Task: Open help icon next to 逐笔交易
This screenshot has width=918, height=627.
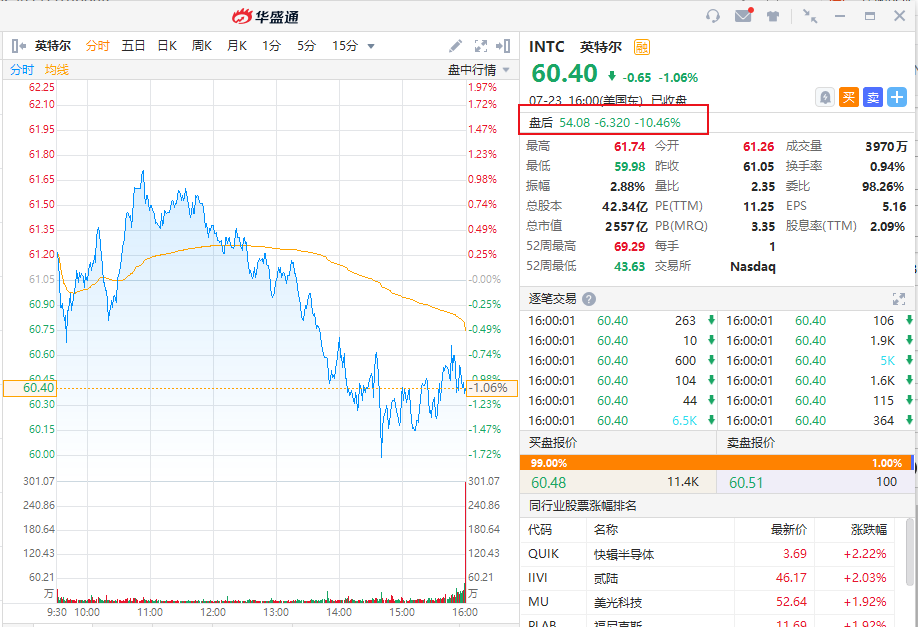Action: (x=589, y=299)
